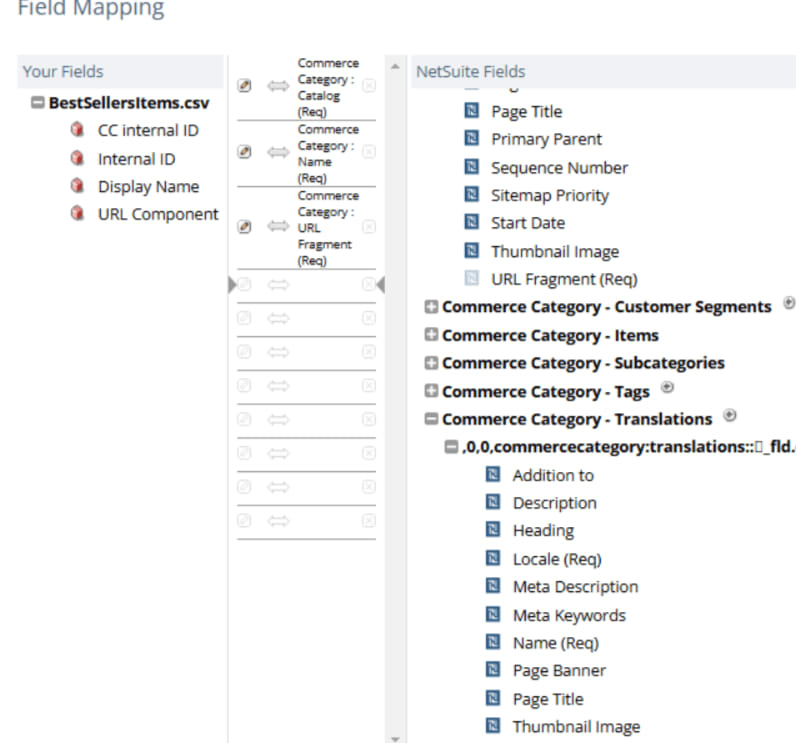Remove the Commerce Category : Name mapping row

pos(369,152)
